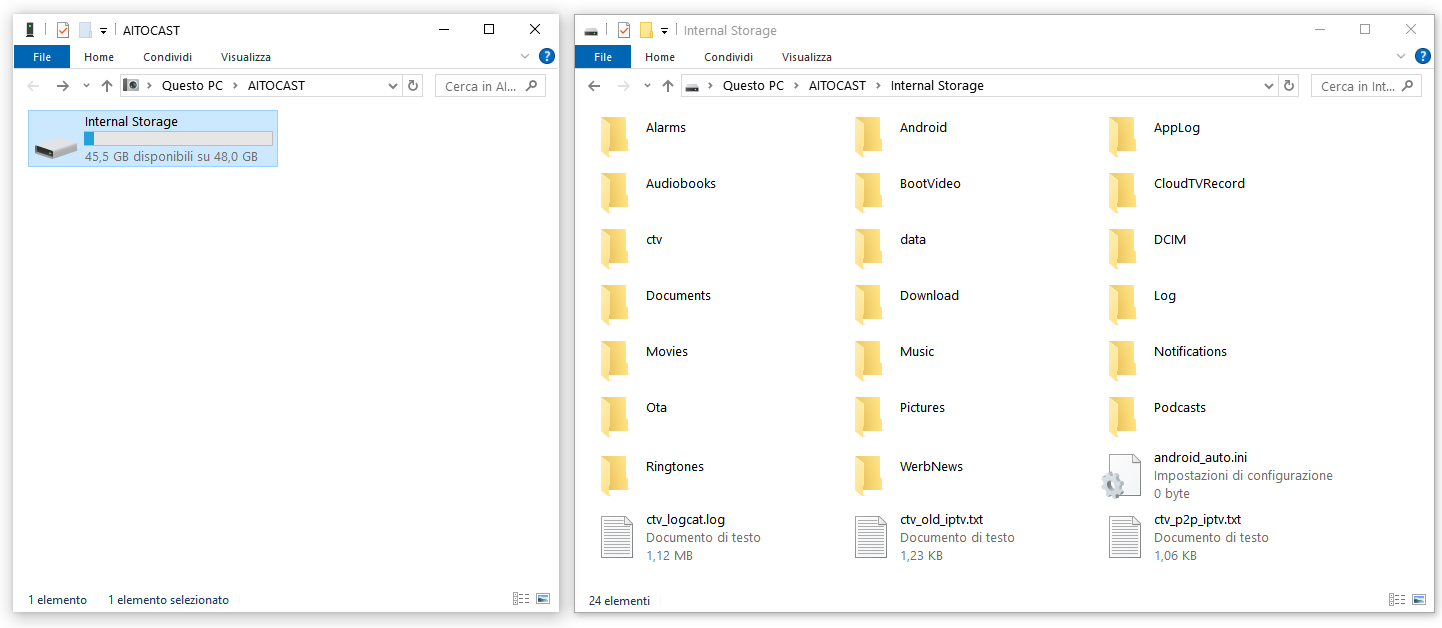Screen dimensions: 1442x628
Task: Navigate back in Internal Storage window
Action: pyautogui.click(x=594, y=86)
